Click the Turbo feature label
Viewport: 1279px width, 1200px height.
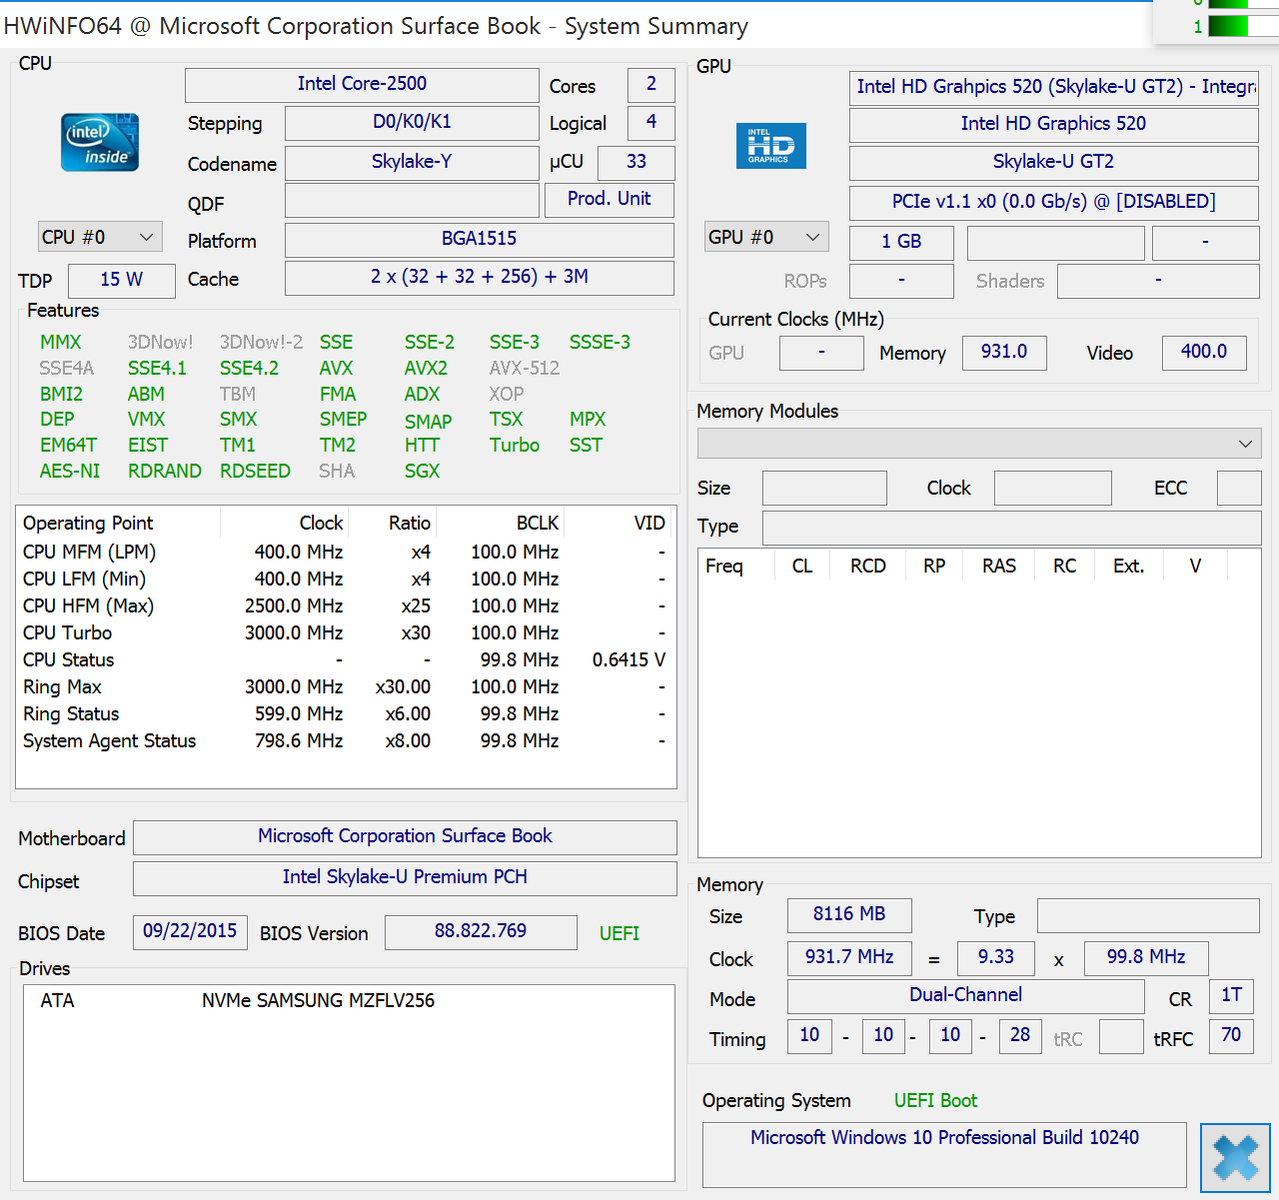514,445
